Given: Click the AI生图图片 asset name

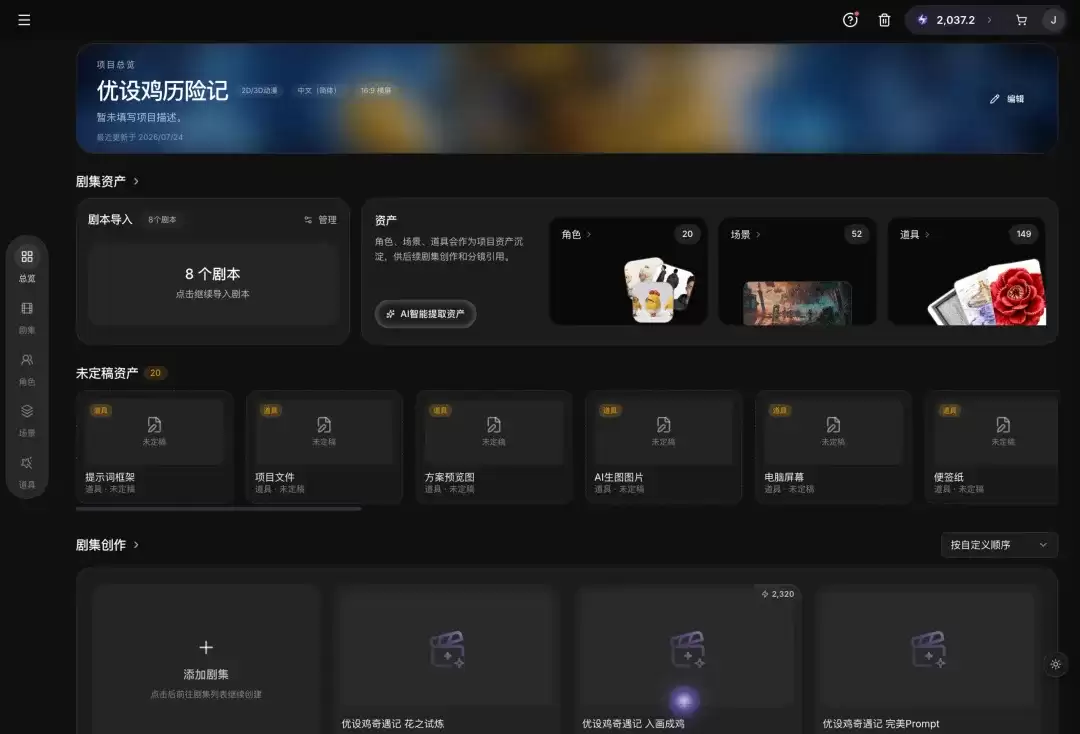Looking at the screenshot, I should tap(619, 477).
